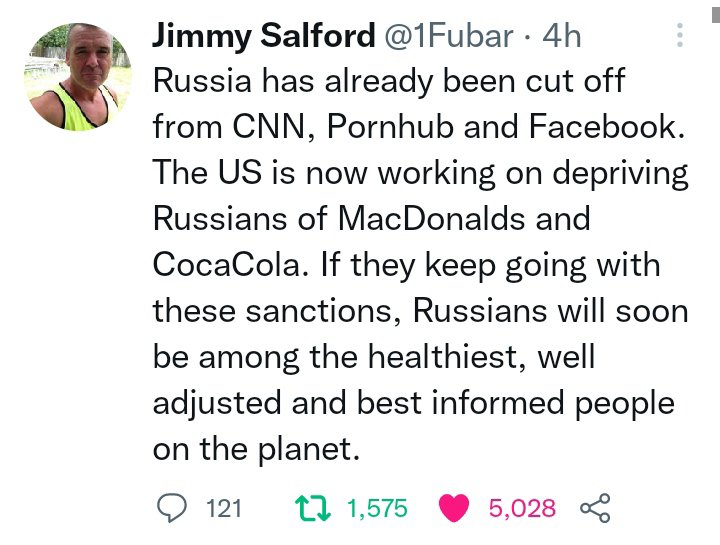Click the 121 replies count
The width and height of the screenshot is (720, 545).
(224, 508)
